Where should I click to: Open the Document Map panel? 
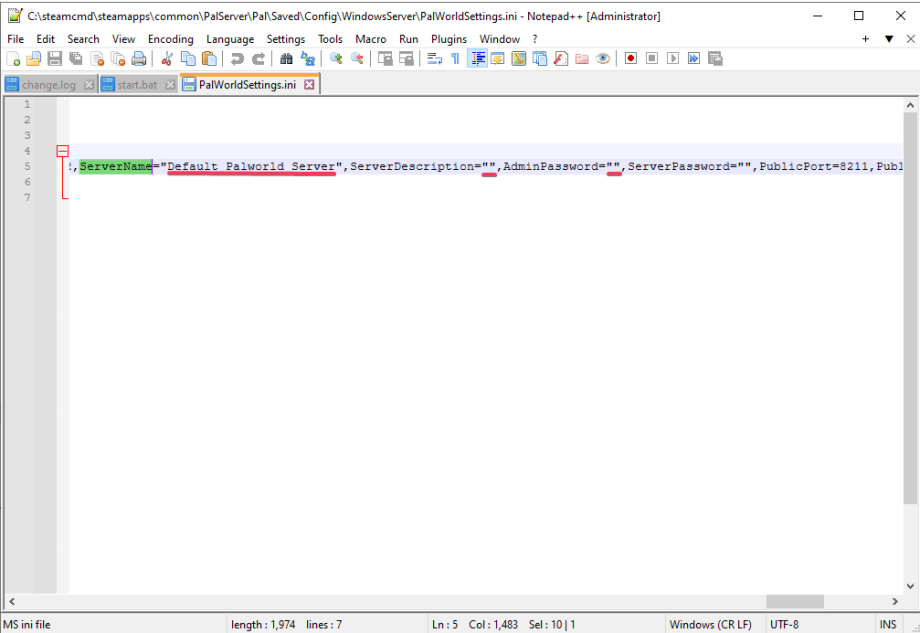click(x=519, y=58)
